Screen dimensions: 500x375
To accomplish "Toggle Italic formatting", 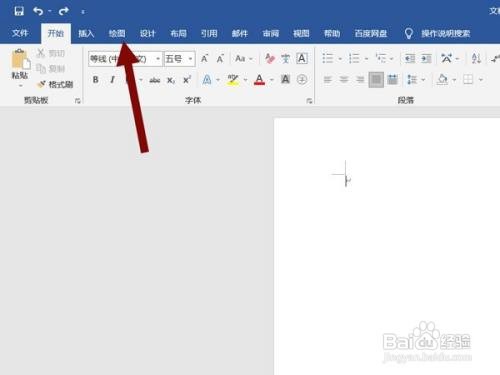I will (x=112, y=80).
